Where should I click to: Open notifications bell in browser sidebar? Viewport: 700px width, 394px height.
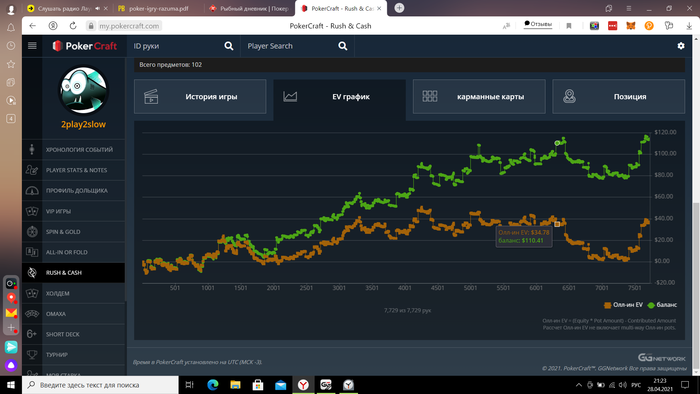[x=11, y=28]
